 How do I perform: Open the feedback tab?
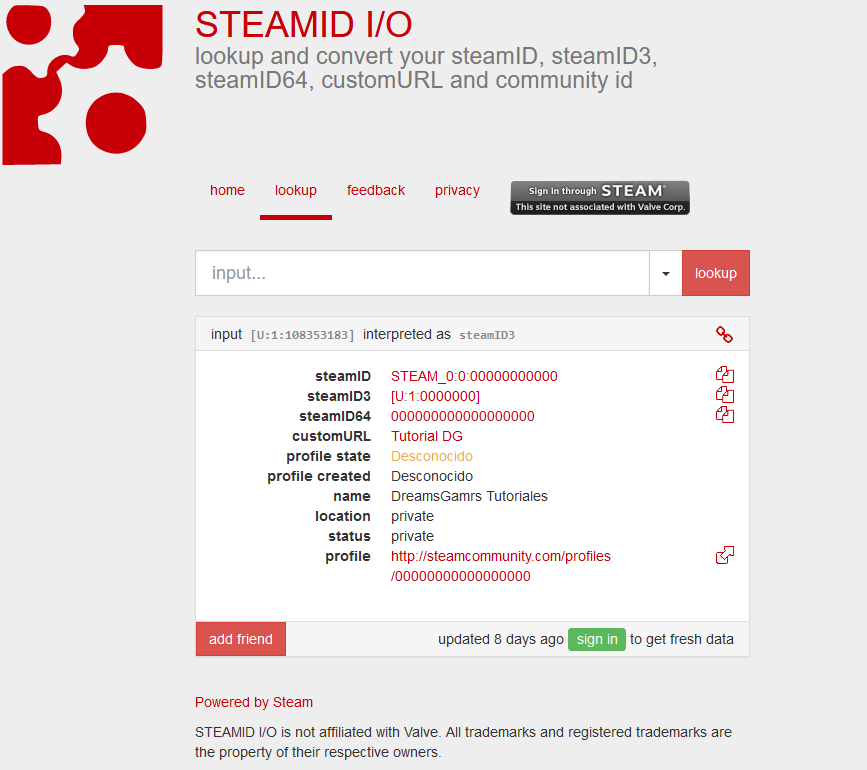376,190
